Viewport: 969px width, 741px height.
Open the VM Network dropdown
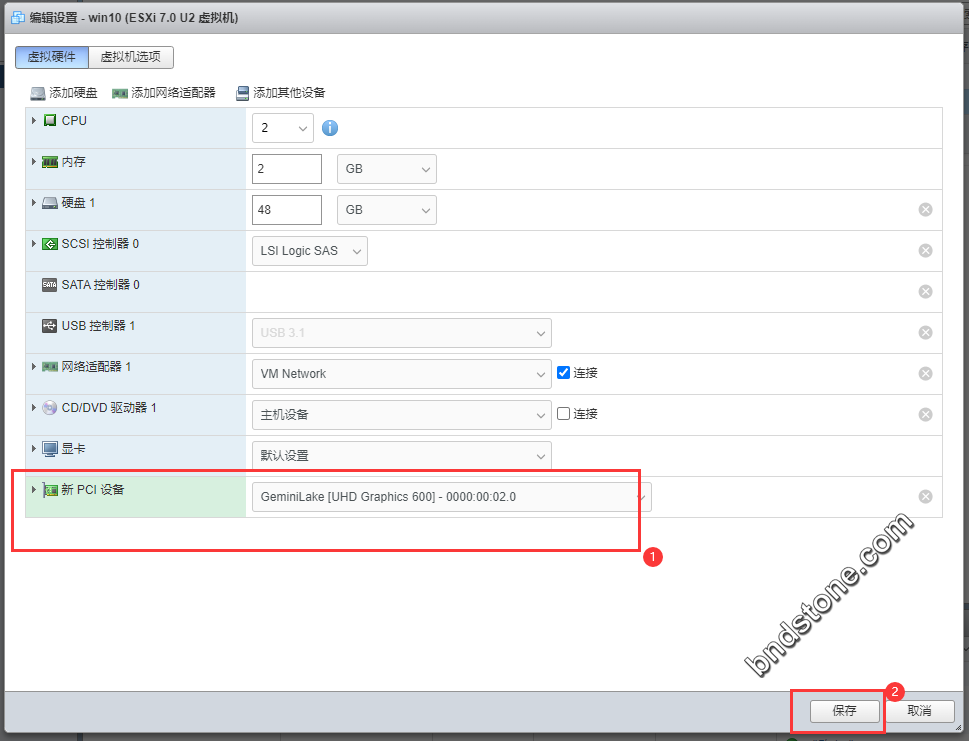coord(402,374)
